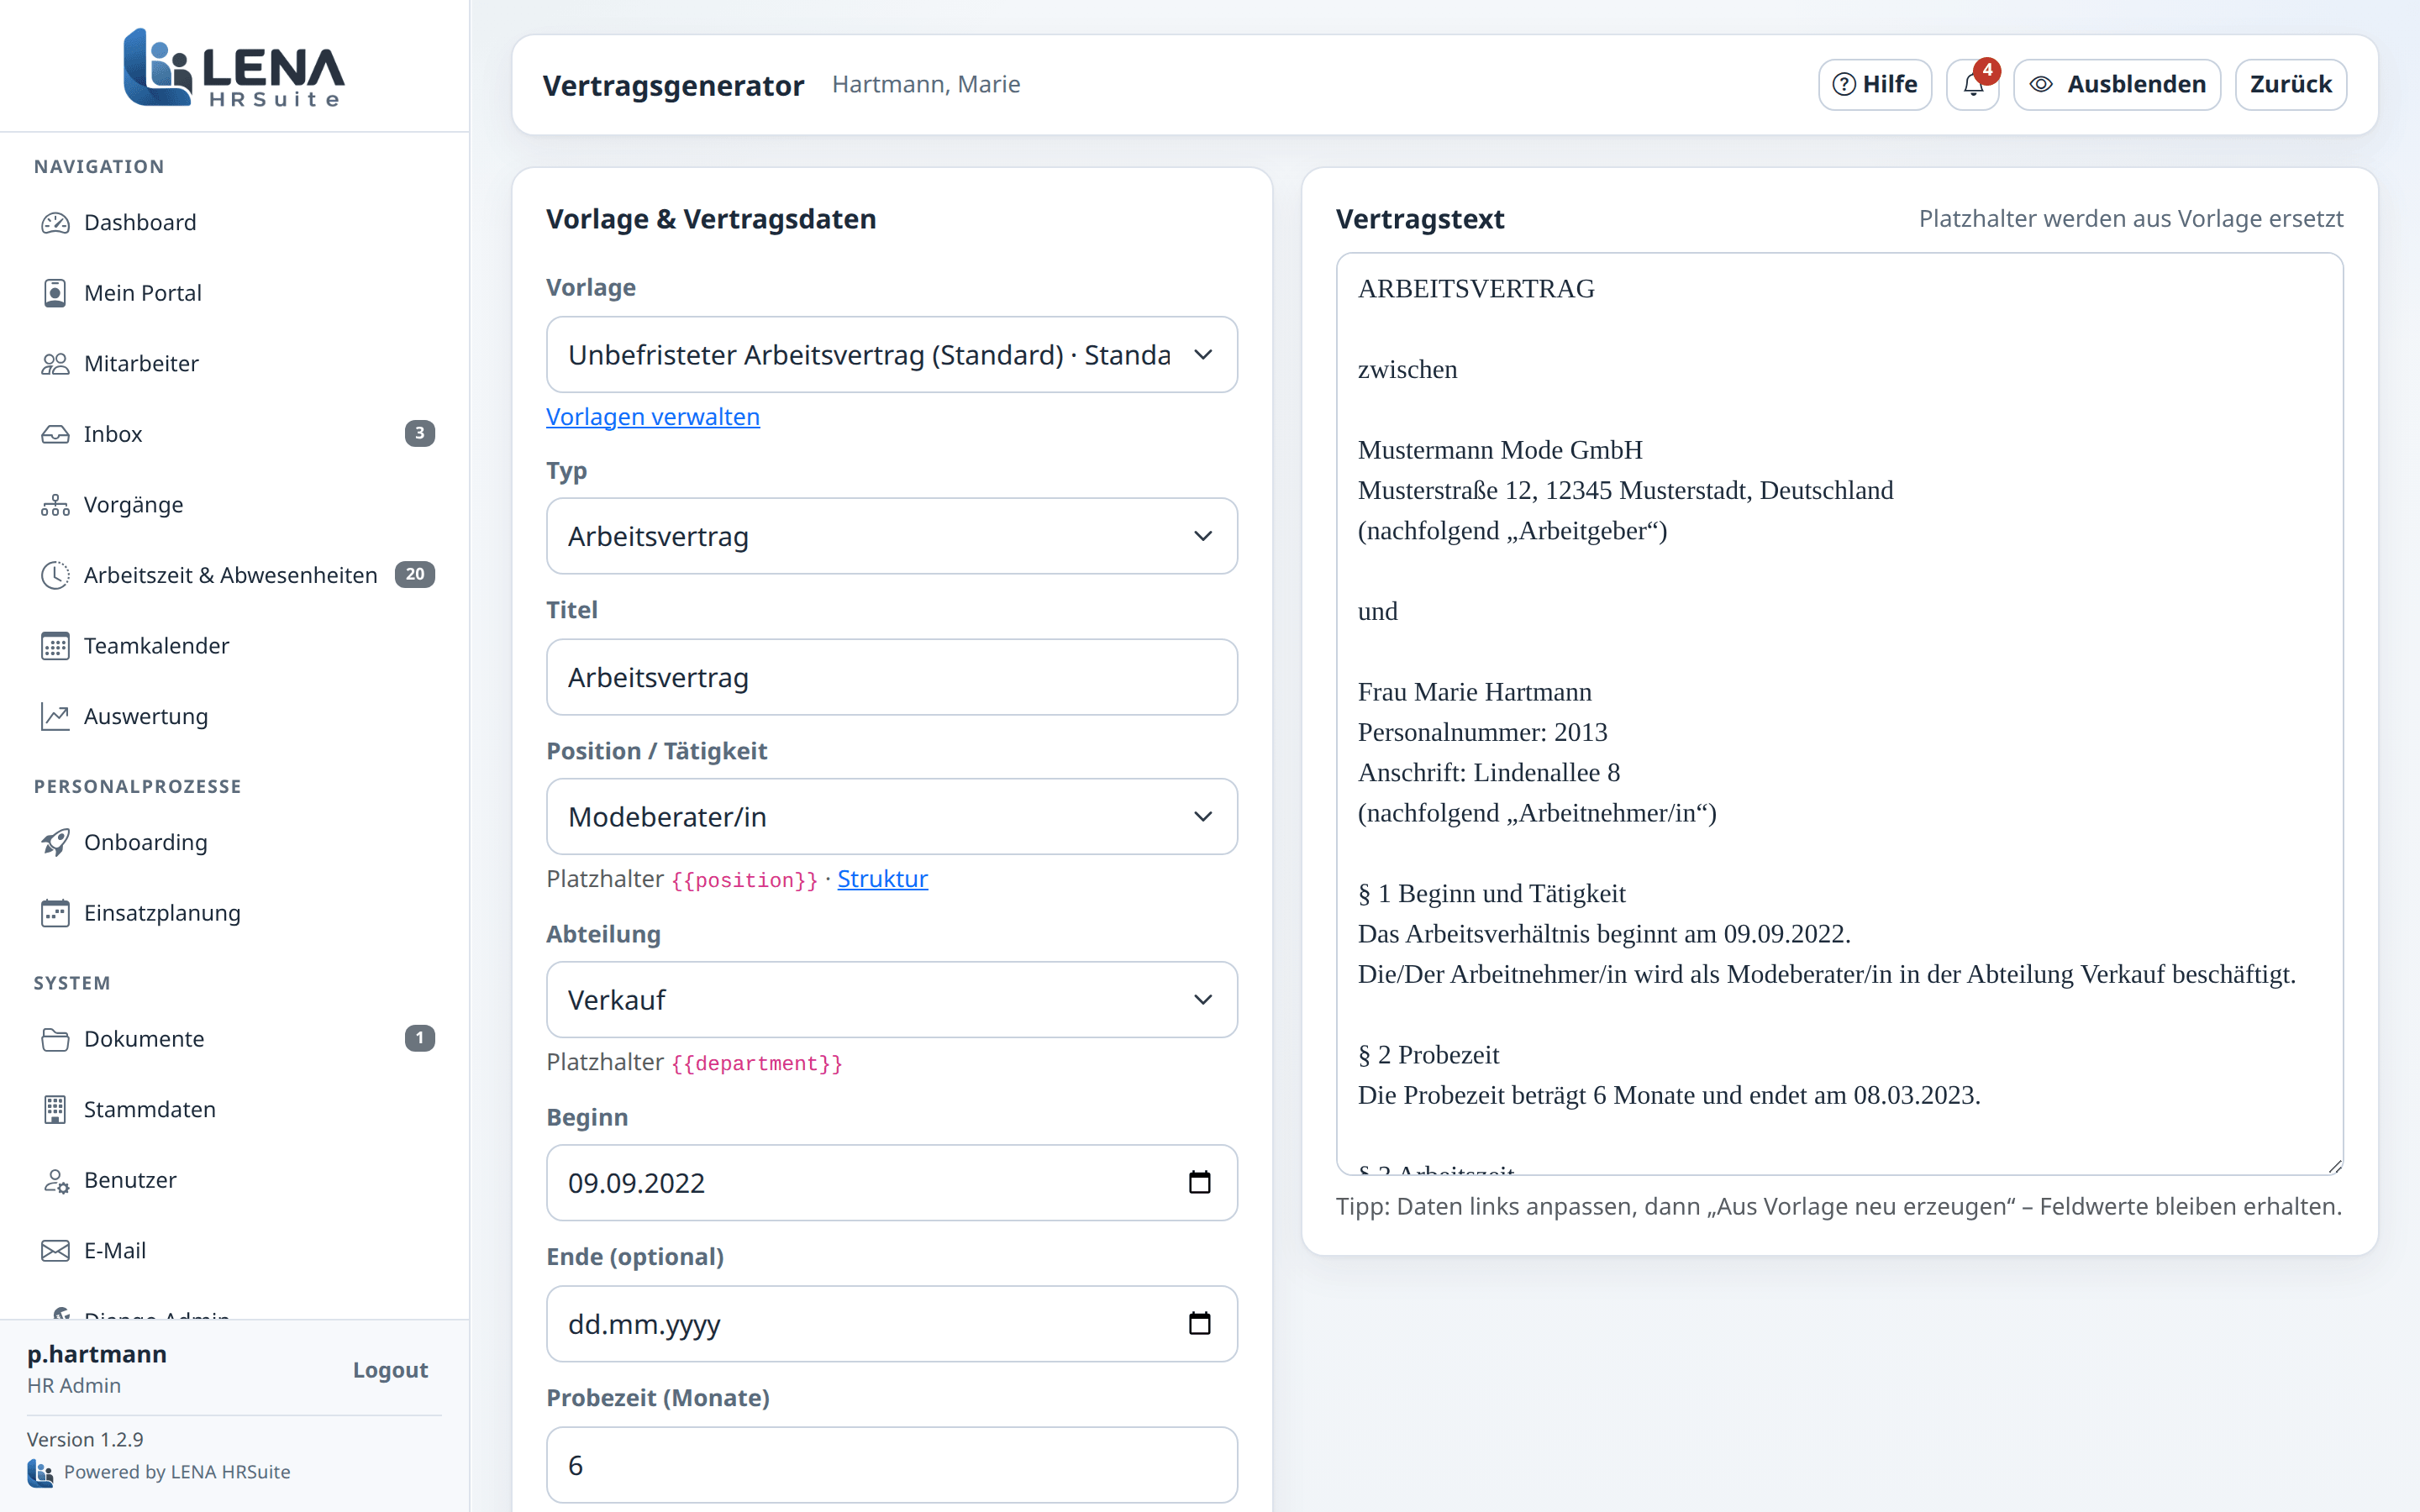This screenshot has width=2420, height=1512.
Task: Click the '§ 2 Probezeit' line
Action: point(1428,1055)
